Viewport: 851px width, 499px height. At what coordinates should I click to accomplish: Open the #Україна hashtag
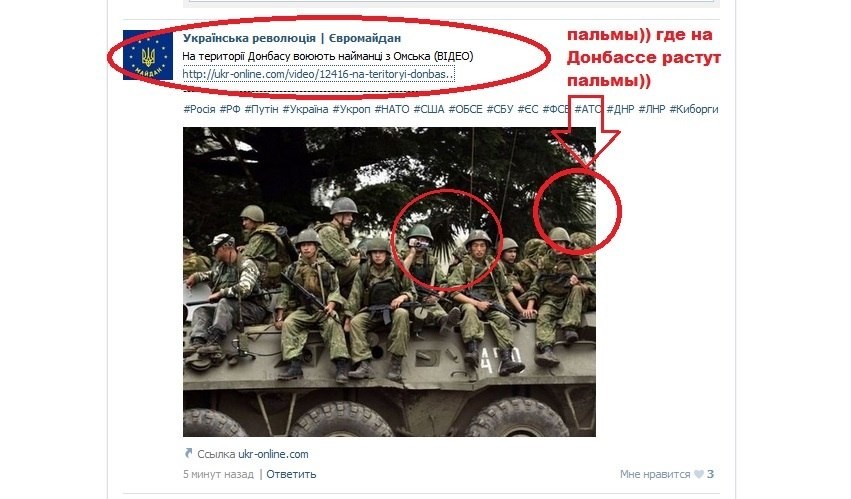tap(305, 109)
